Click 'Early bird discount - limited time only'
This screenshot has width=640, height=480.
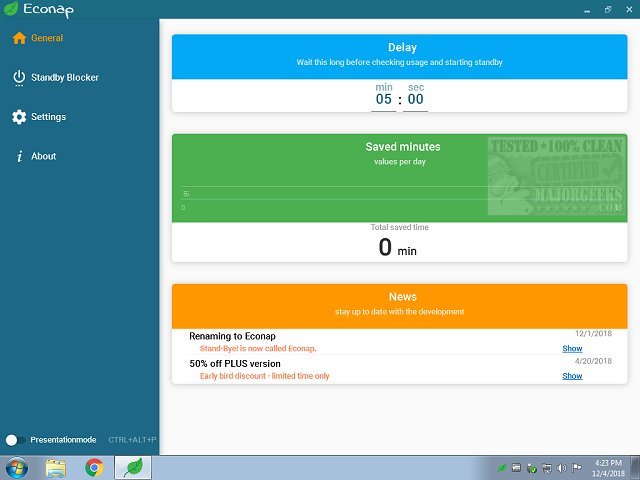264,376
